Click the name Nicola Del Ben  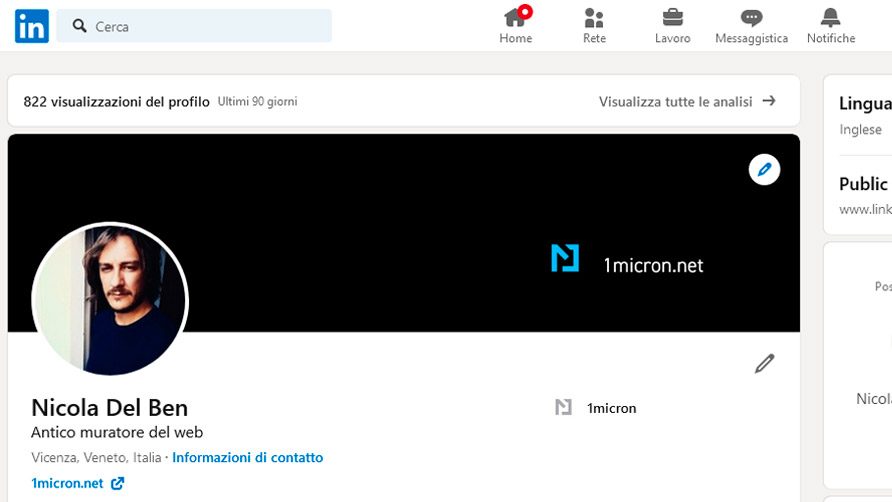[109, 408]
